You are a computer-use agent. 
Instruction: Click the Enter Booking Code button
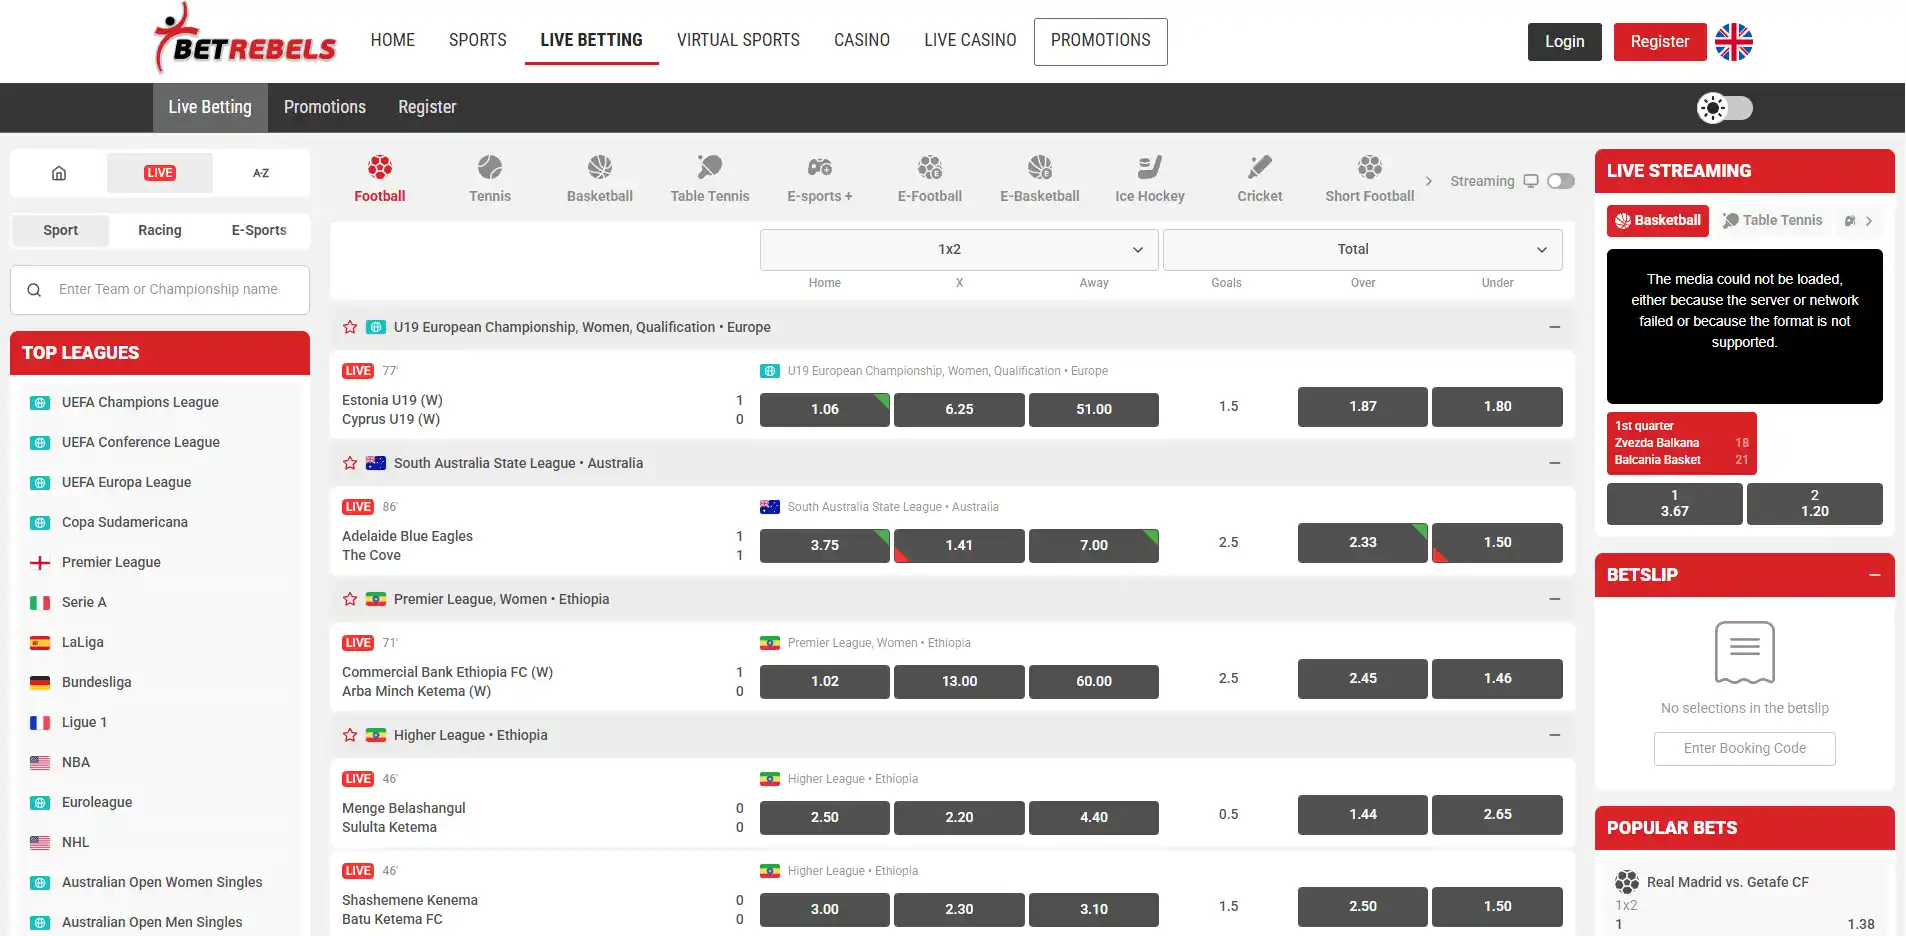(x=1745, y=749)
